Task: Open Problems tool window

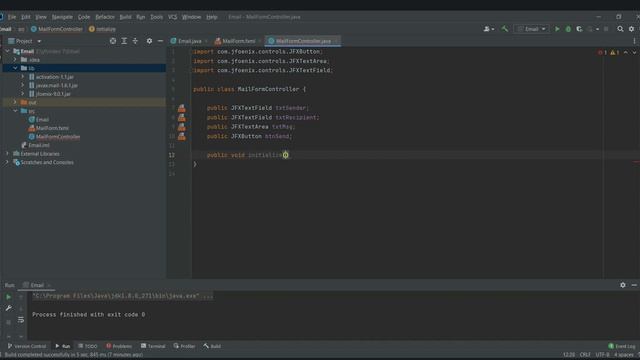Action: pyautogui.click(x=119, y=346)
